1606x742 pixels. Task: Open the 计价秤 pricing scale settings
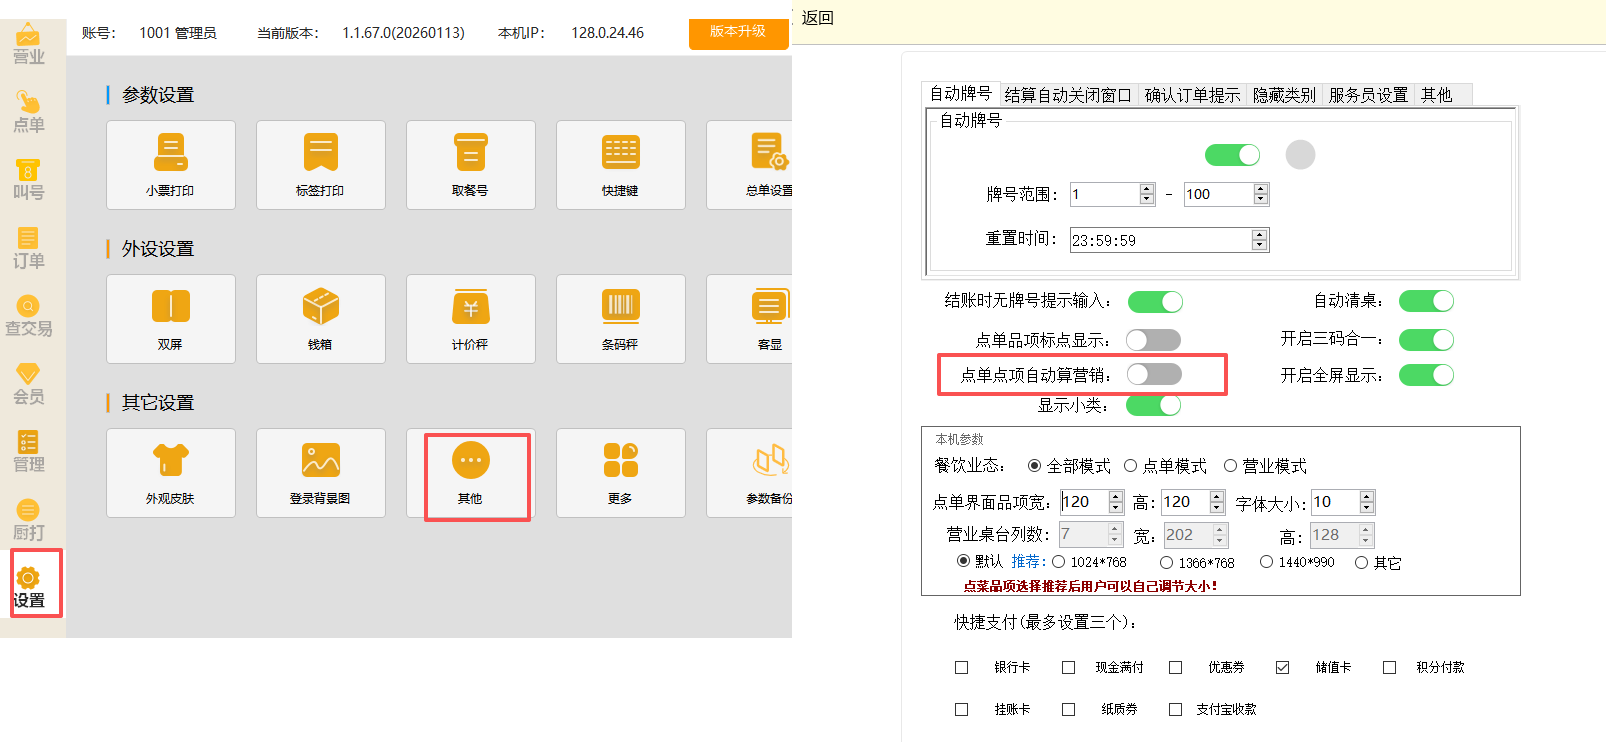(x=470, y=318)
